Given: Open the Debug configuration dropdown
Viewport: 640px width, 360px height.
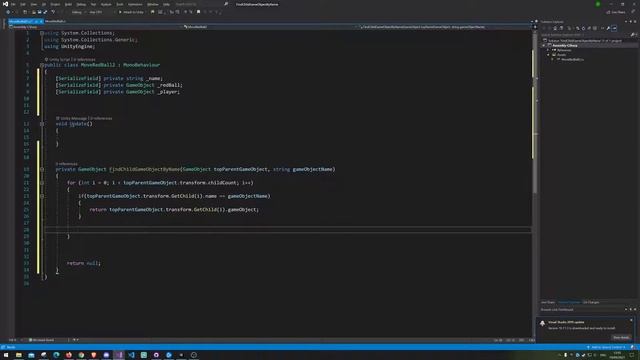Looking at the screenshot, I should pyautogui.click(x=78, y=12).
